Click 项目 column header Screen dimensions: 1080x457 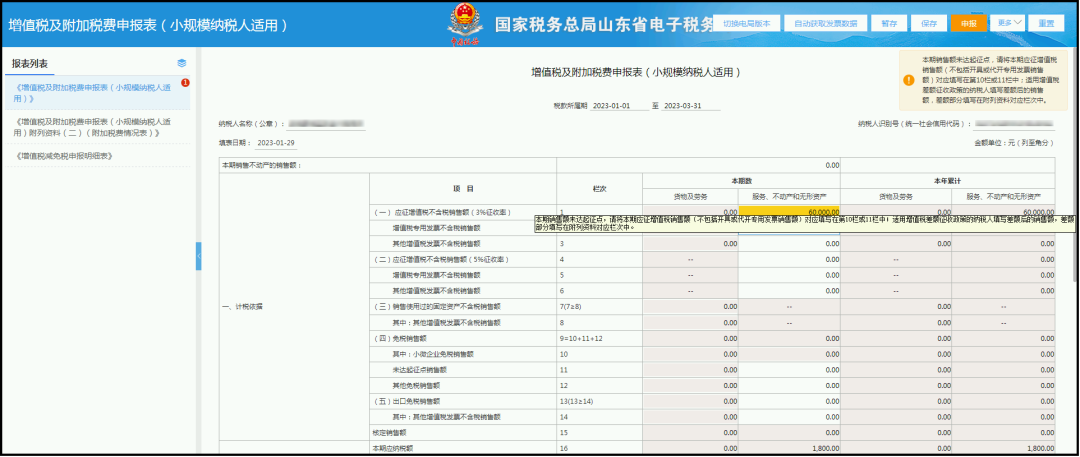(x=463, y=188)
